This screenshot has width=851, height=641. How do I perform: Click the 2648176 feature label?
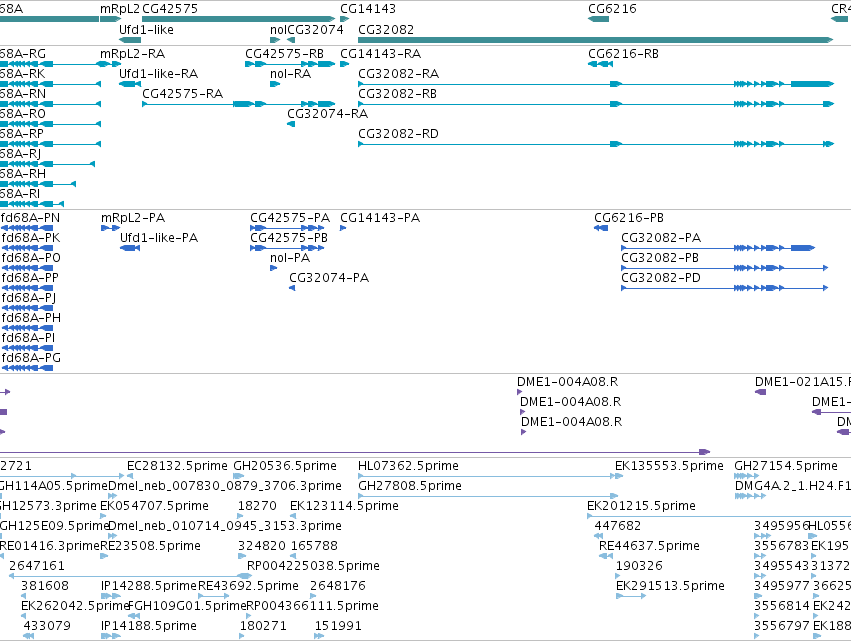click(338, 587)
